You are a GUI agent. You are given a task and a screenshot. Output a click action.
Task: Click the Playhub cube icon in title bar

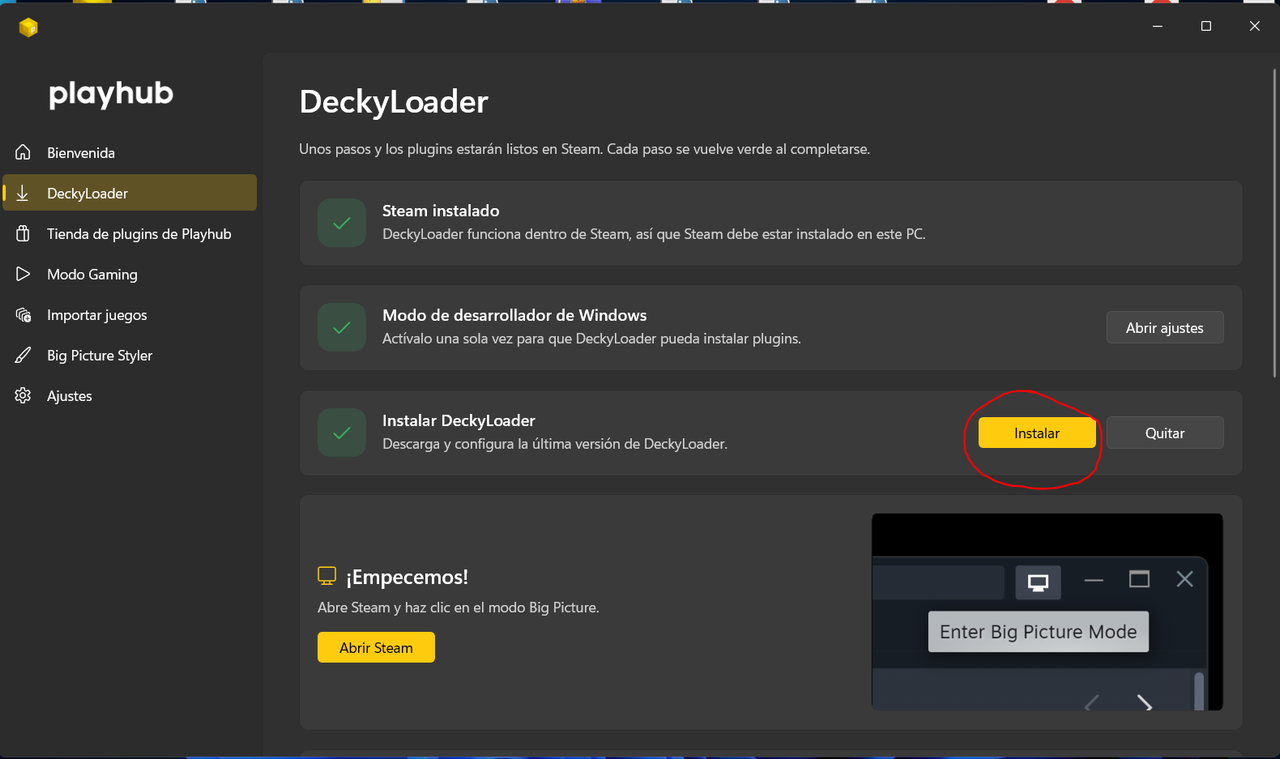pos(28,27)
